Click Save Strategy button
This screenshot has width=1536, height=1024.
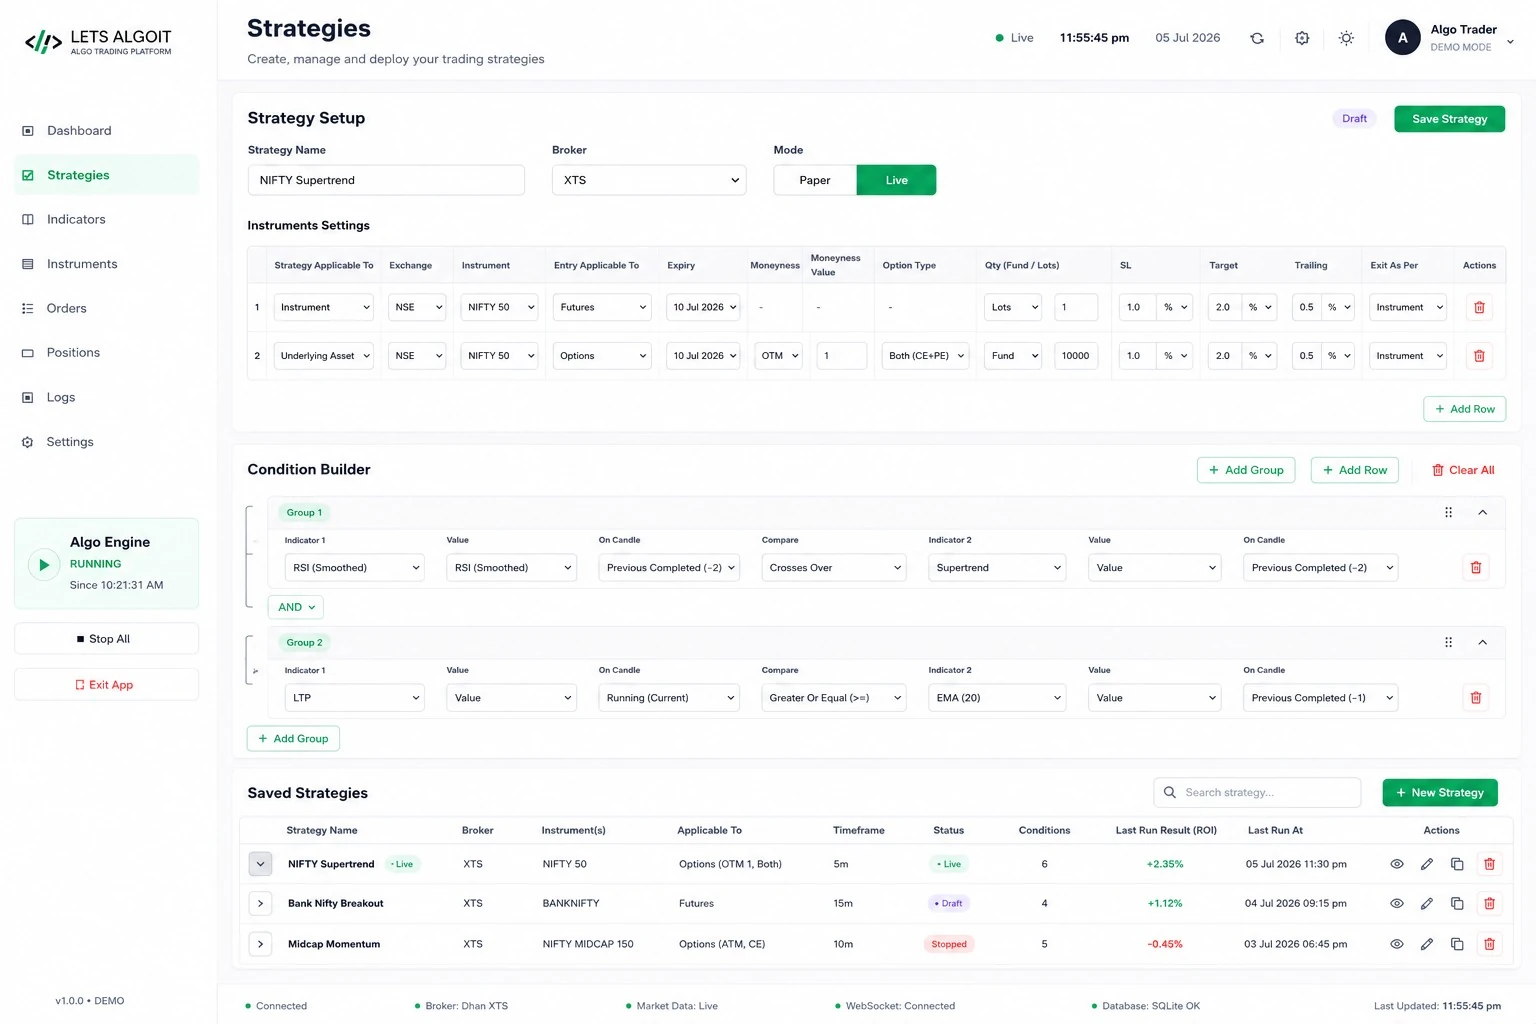pyautogui.click(x=1449, y=119)
